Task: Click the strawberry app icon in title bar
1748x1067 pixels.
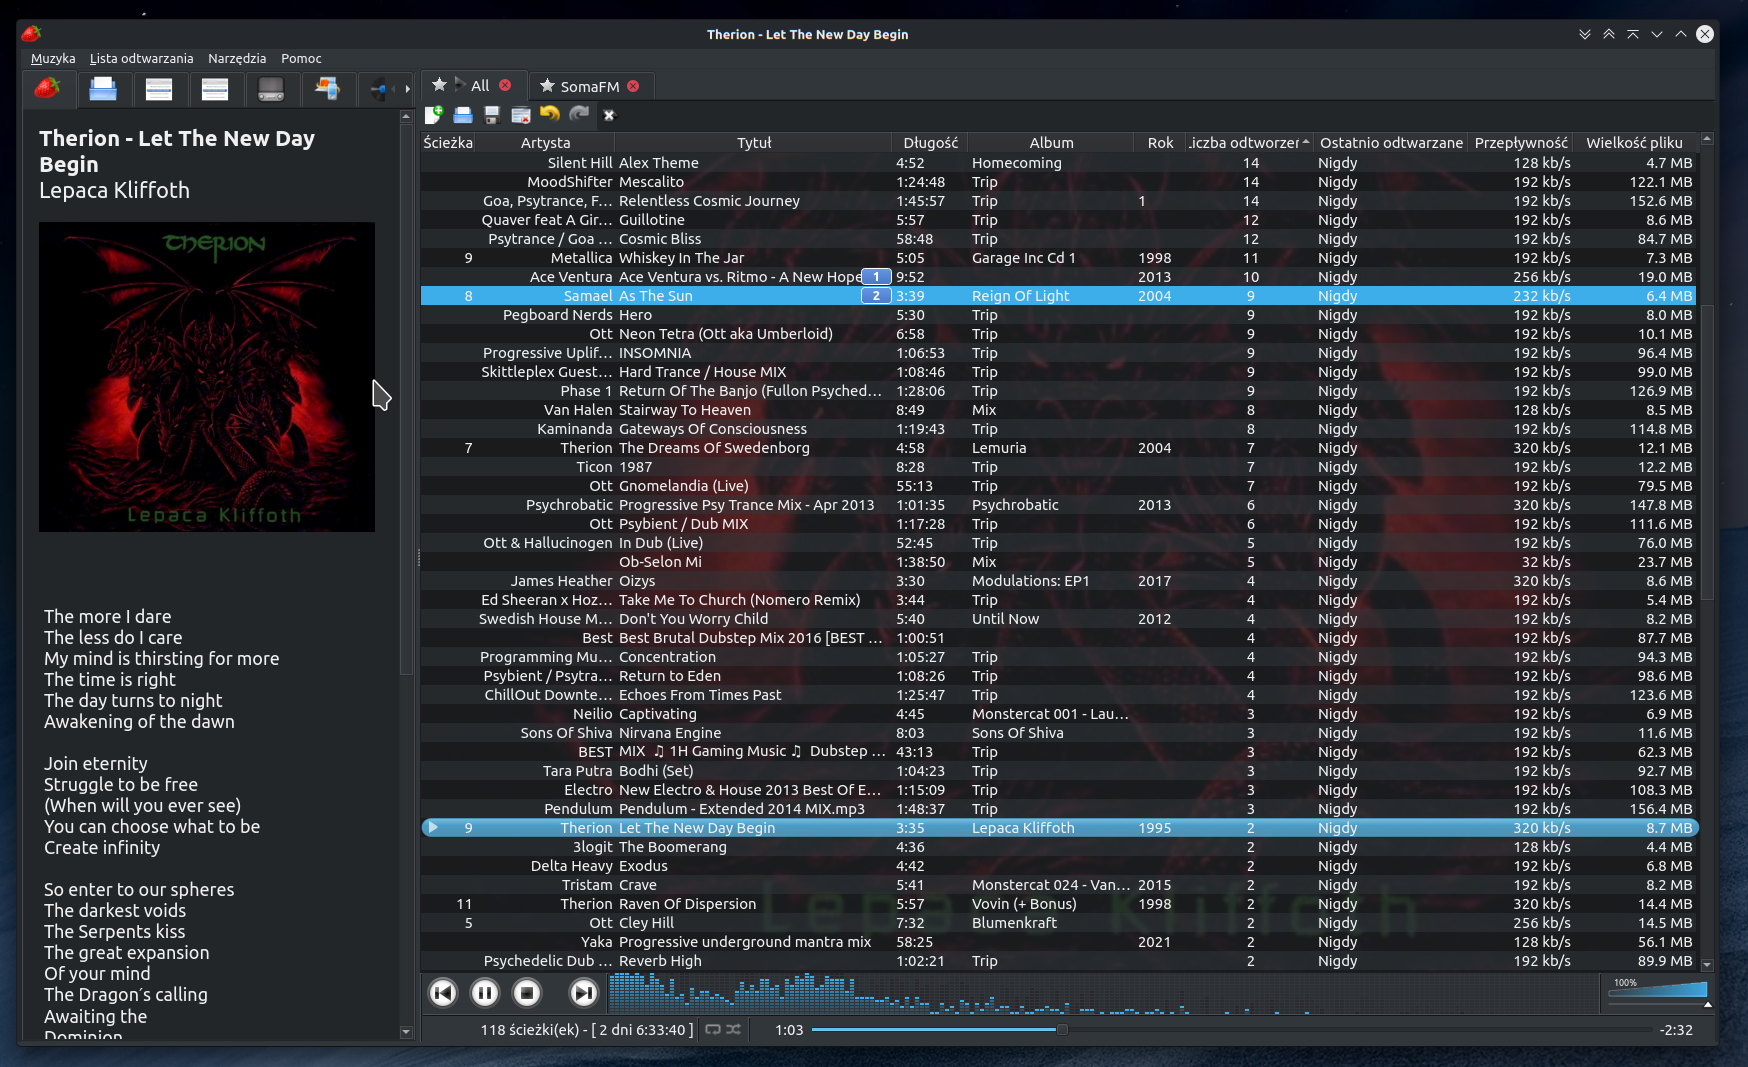Action: click(x=31, y=34)
